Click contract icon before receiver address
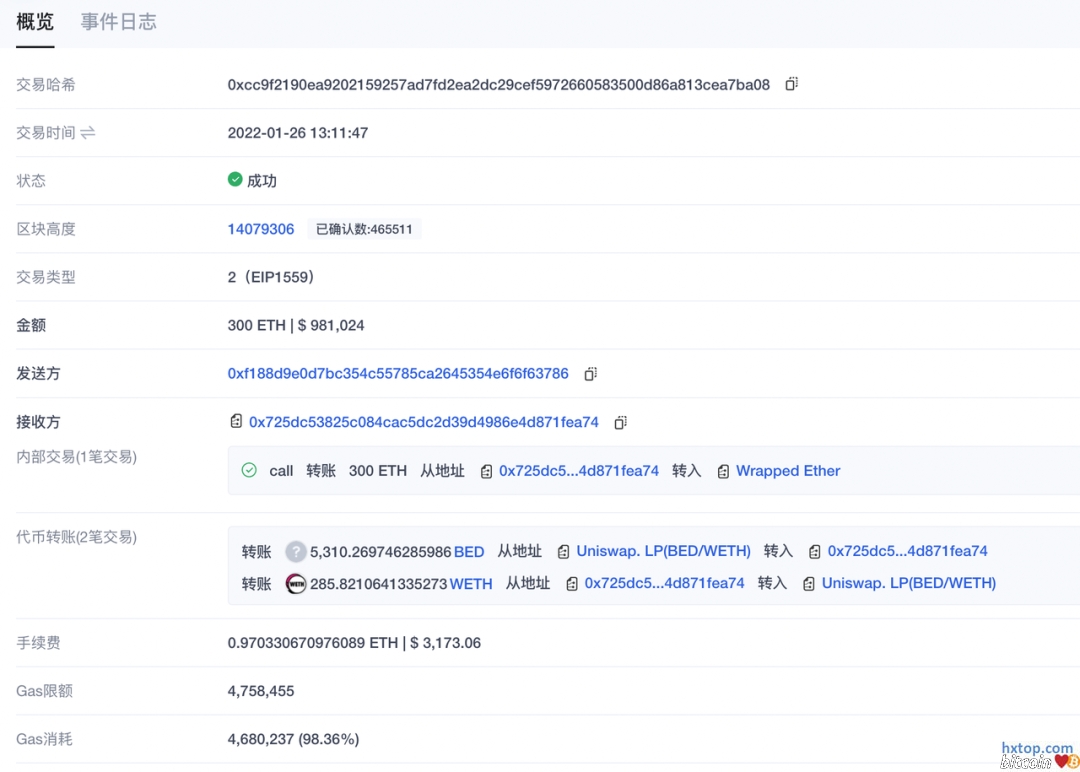 point(236,422)
